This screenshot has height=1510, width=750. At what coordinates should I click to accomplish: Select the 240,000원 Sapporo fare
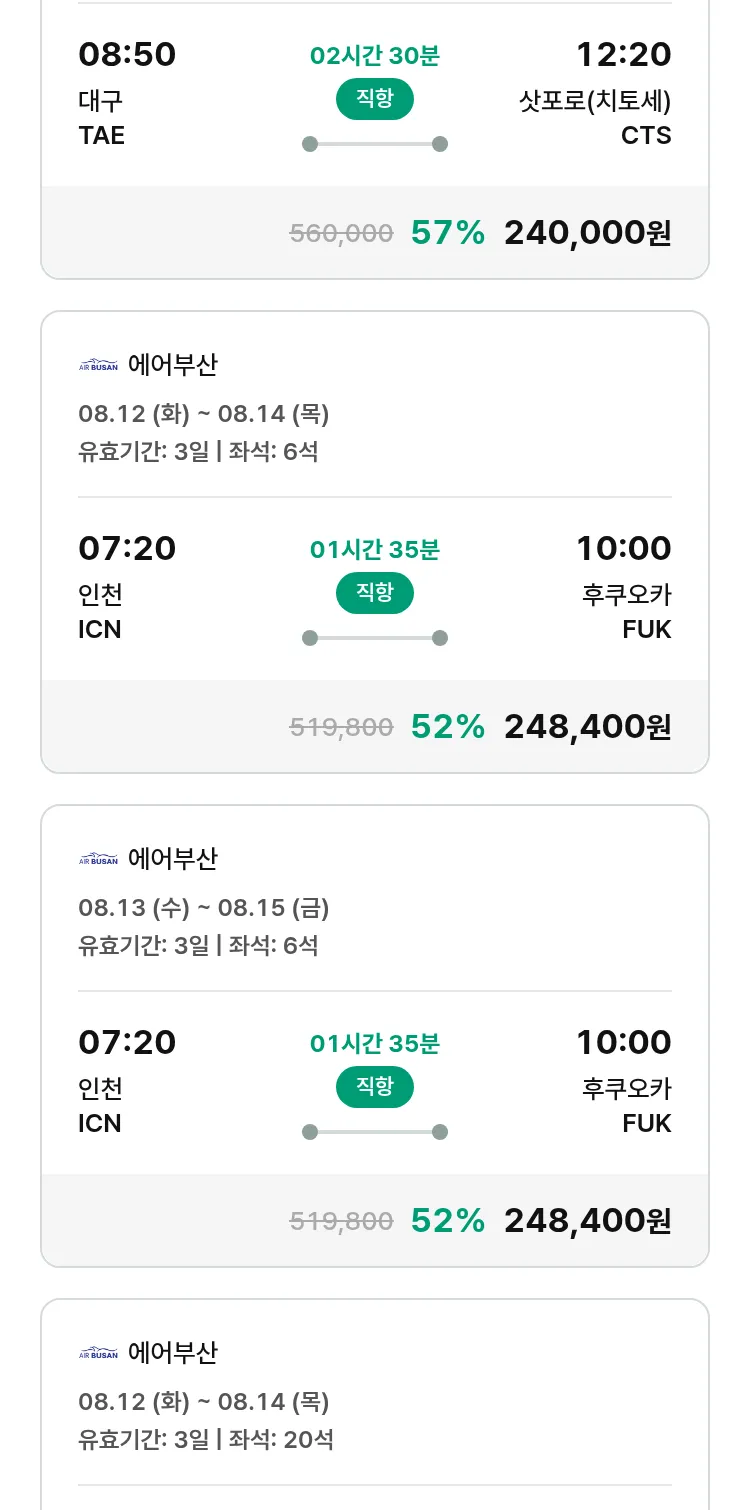click(587, 233)
